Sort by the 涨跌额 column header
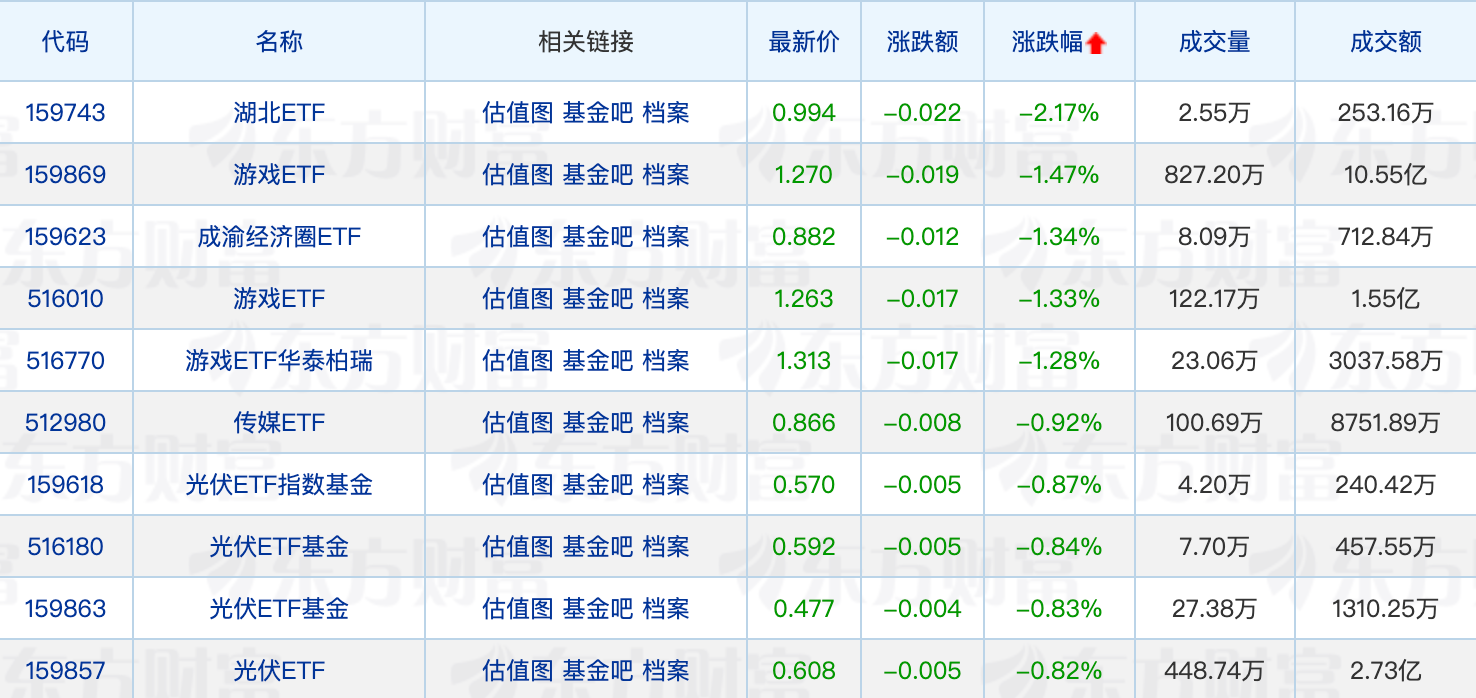 coord(922,42)
